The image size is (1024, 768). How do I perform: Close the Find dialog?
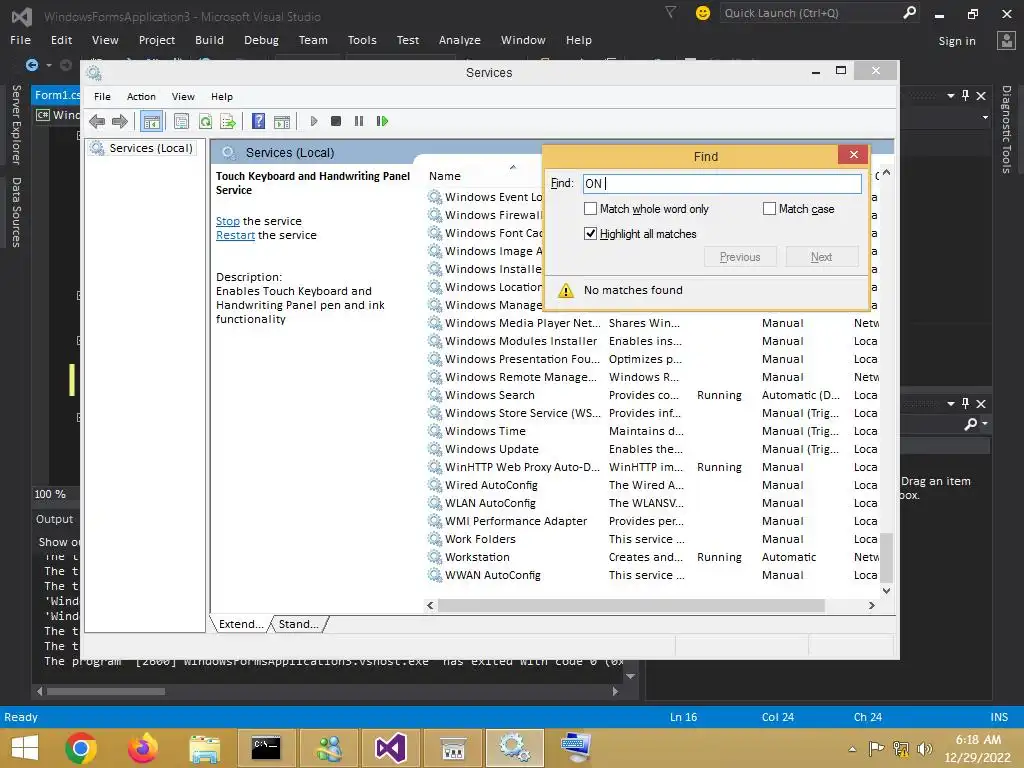tap(854, 155)
